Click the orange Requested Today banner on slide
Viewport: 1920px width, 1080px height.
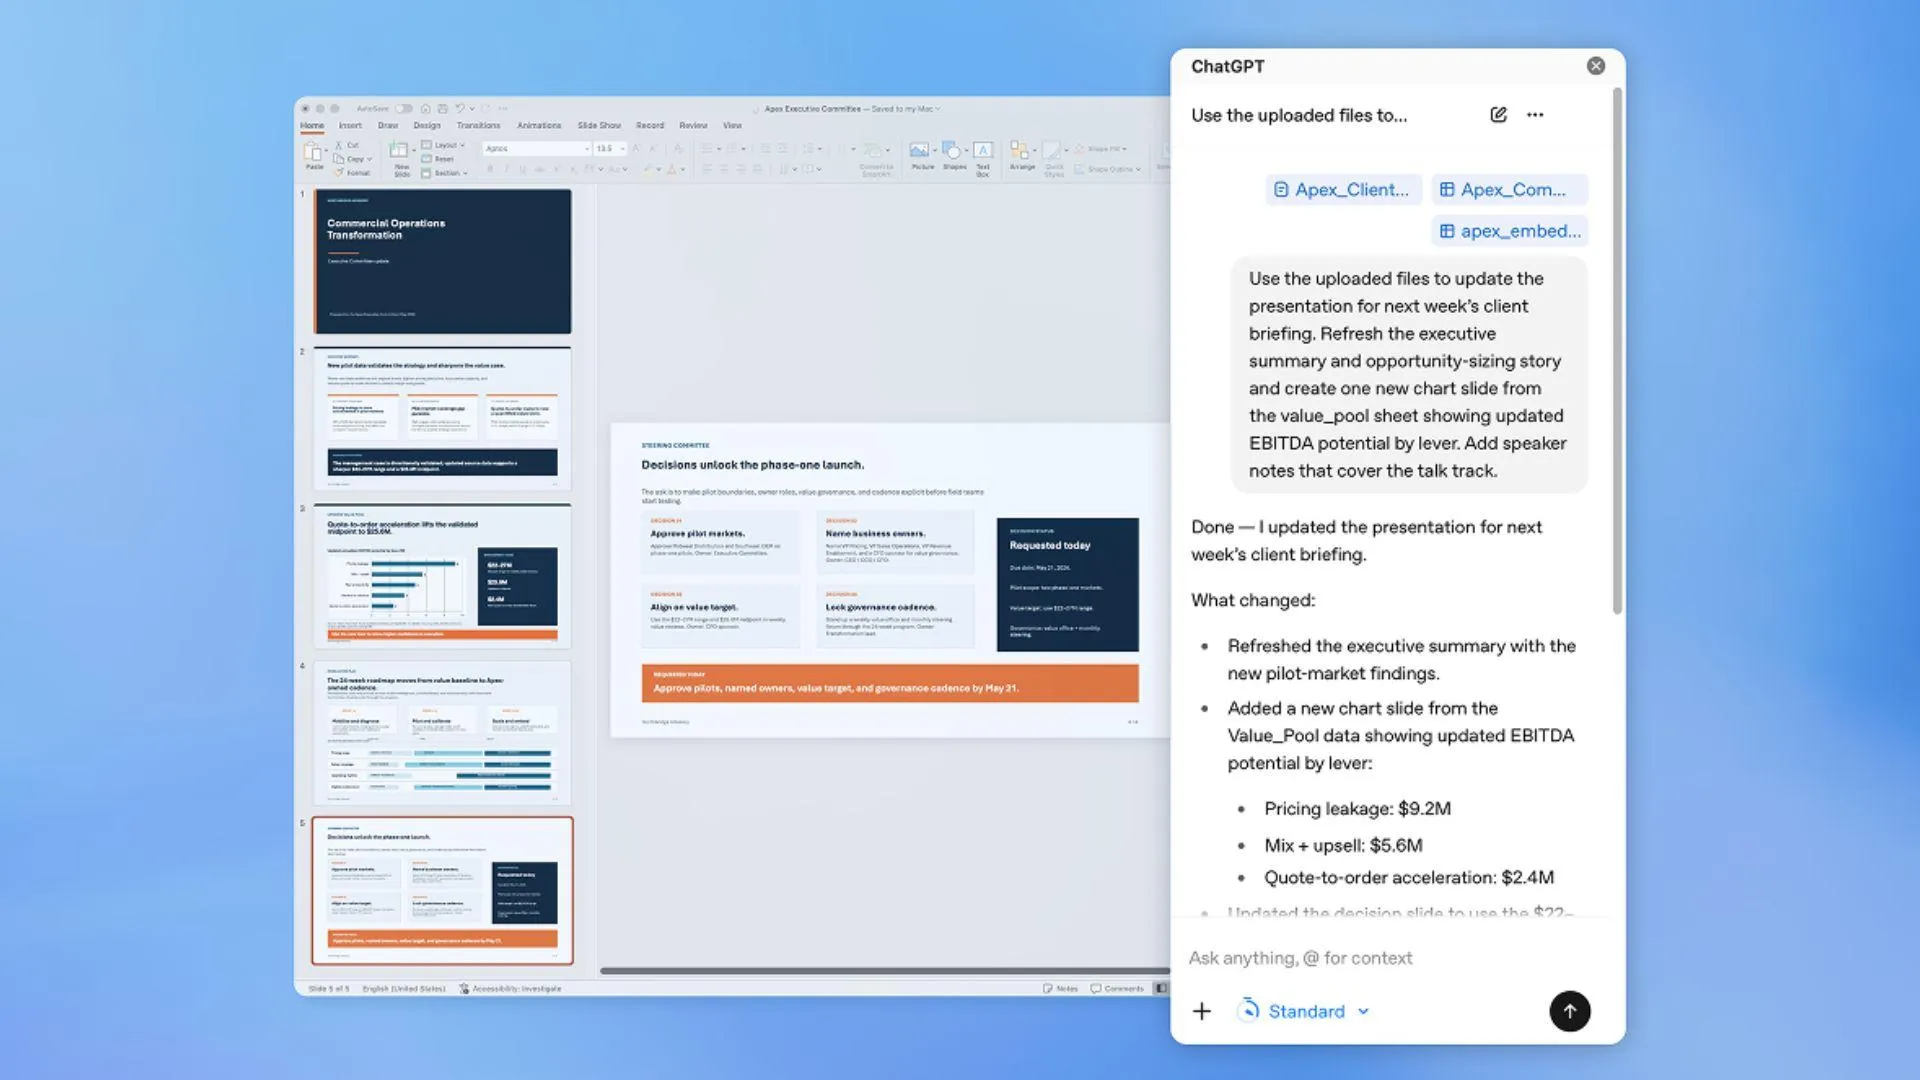[889, 683]
